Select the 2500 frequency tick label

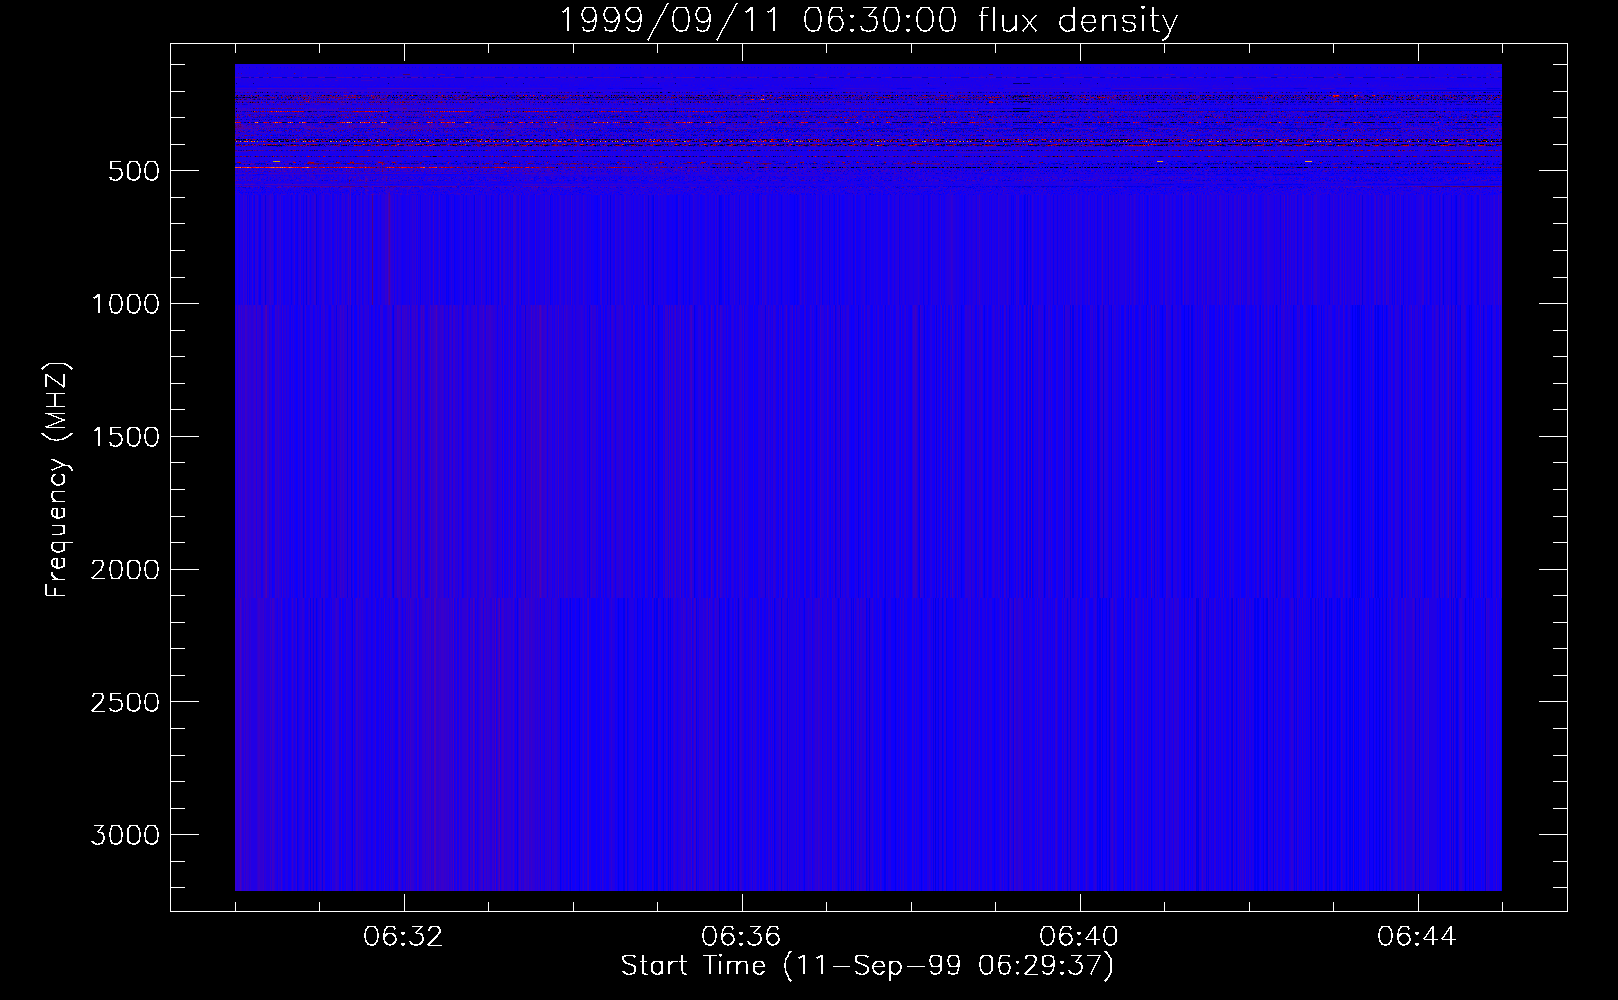125,703
